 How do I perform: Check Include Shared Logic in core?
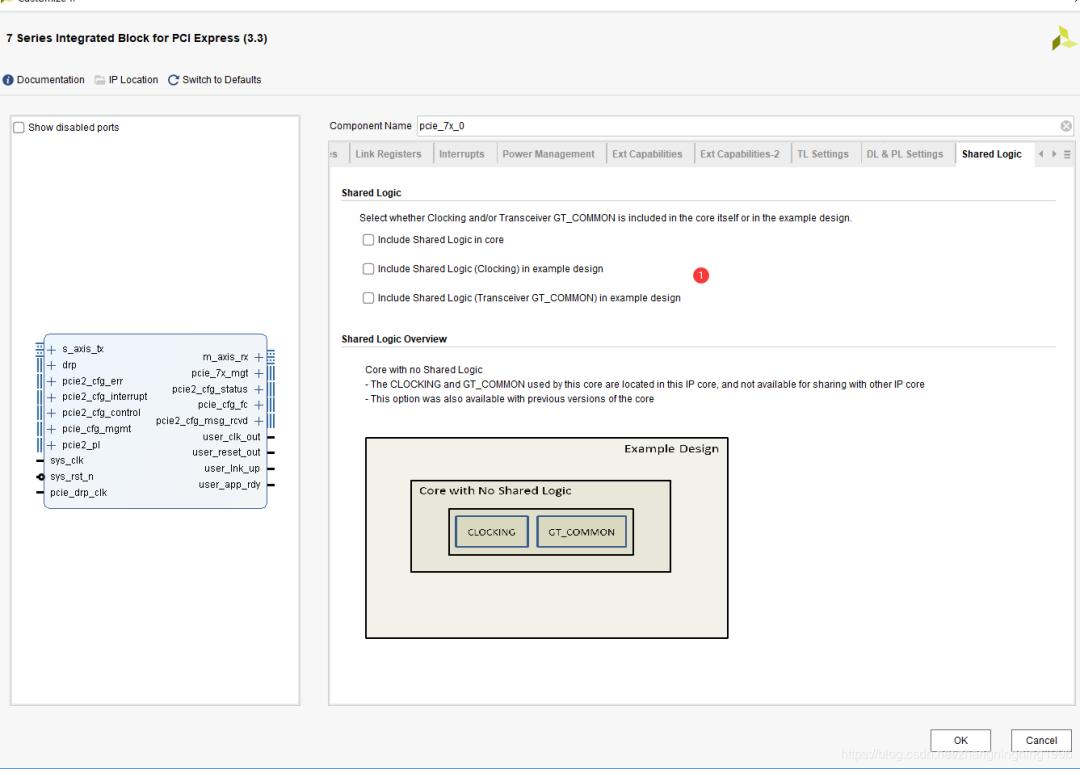(x=368, y=240)
